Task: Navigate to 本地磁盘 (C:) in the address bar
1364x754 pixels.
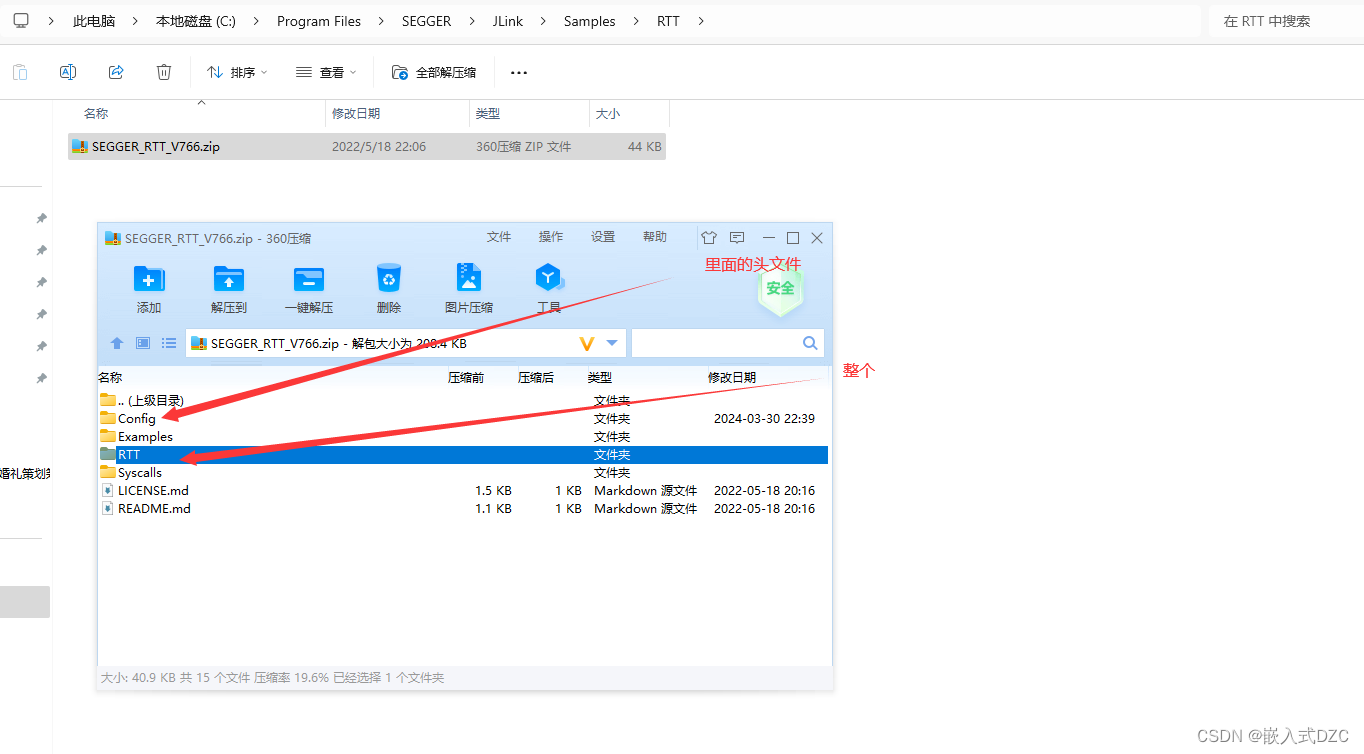Action: (196, 21)
